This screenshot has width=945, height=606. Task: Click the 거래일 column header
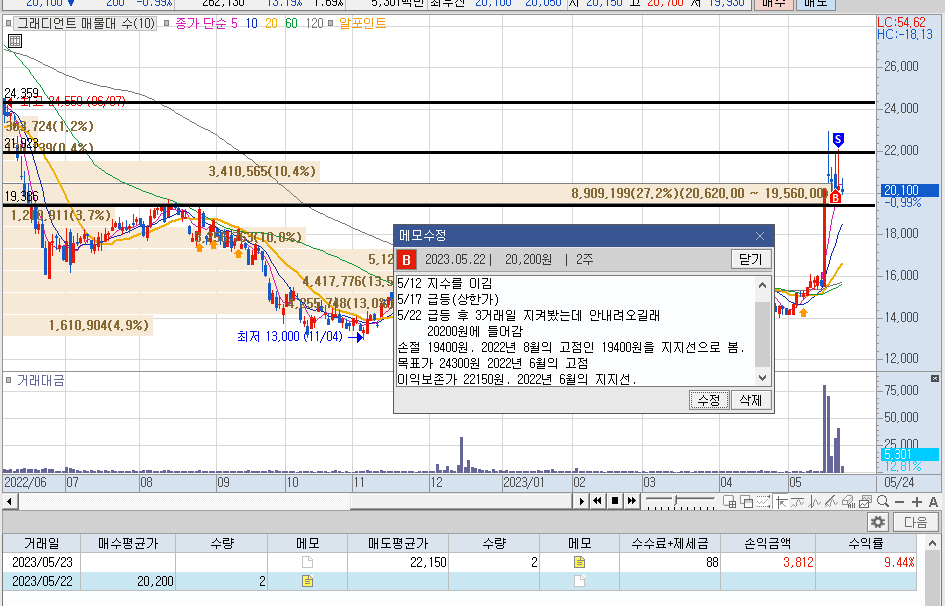coord(42,543)
